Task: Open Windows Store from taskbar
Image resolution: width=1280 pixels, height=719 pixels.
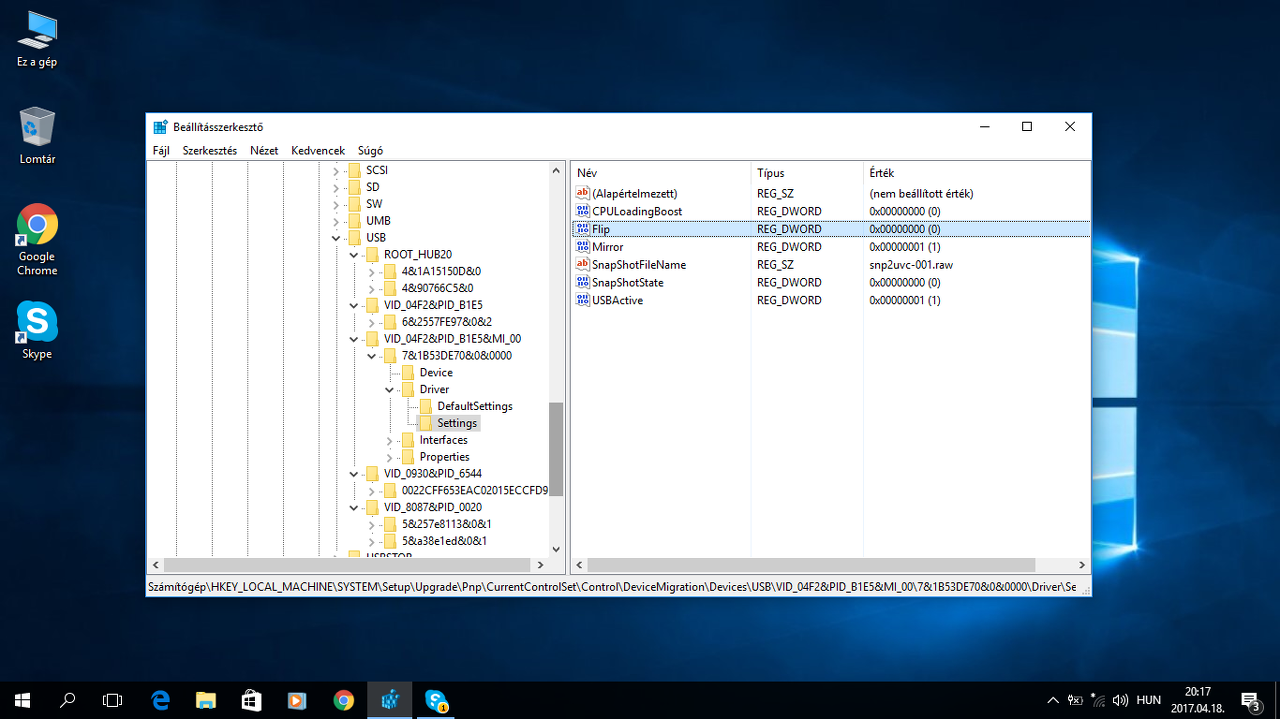Action: point(252,700)
